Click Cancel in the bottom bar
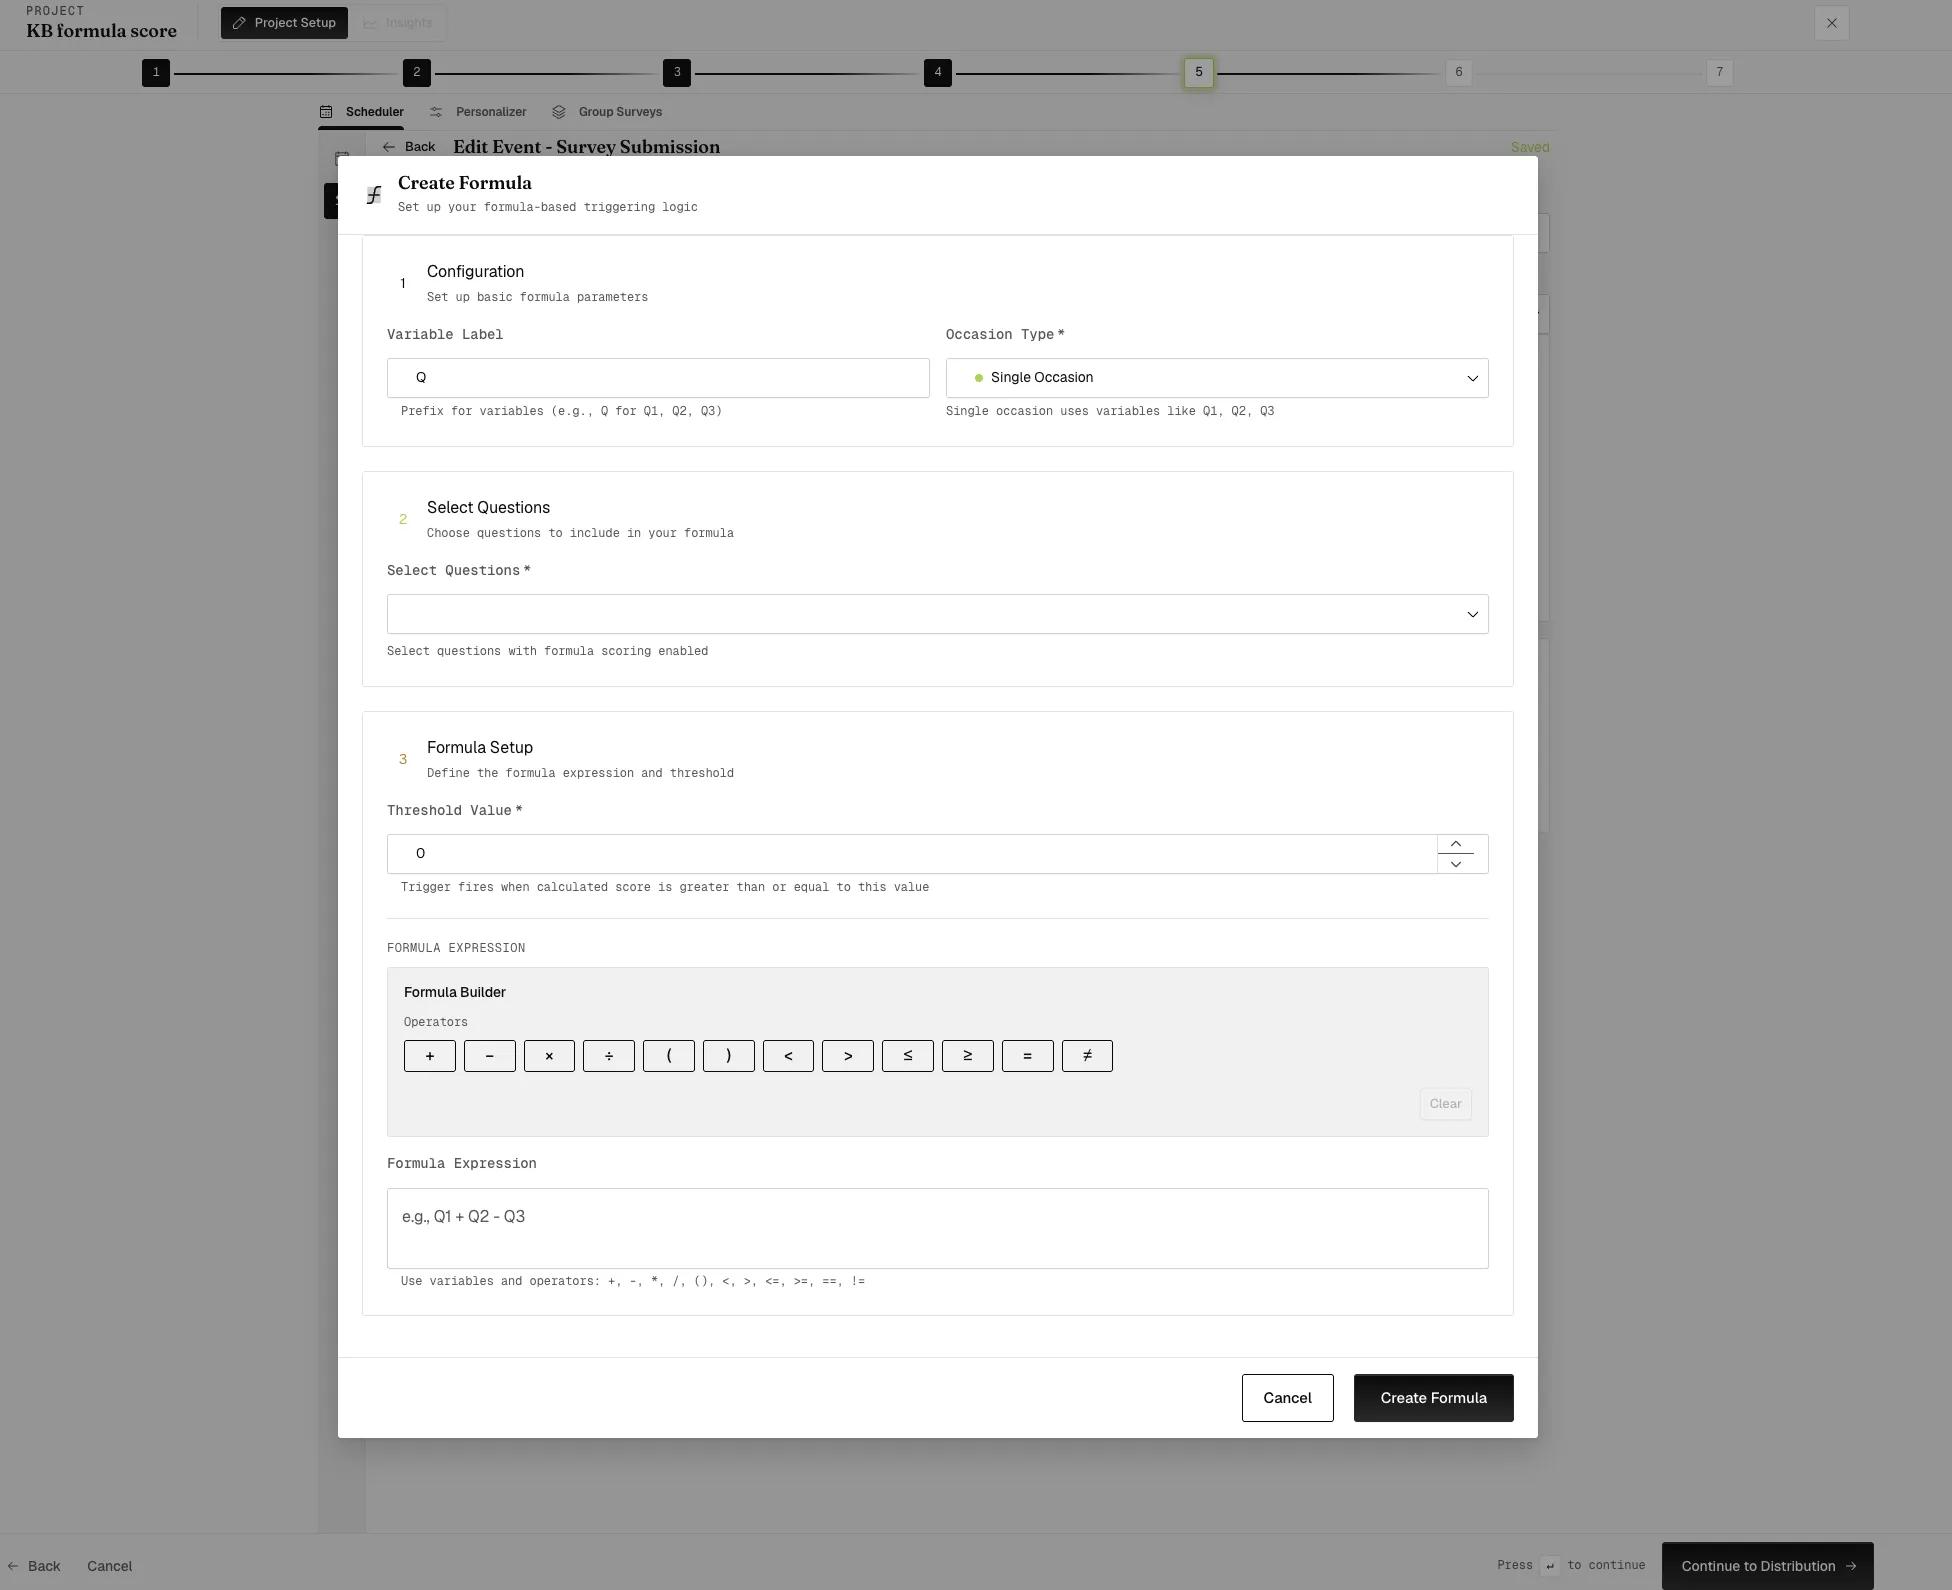This screenshot has height=1590, width=1952. point(110,1566)
